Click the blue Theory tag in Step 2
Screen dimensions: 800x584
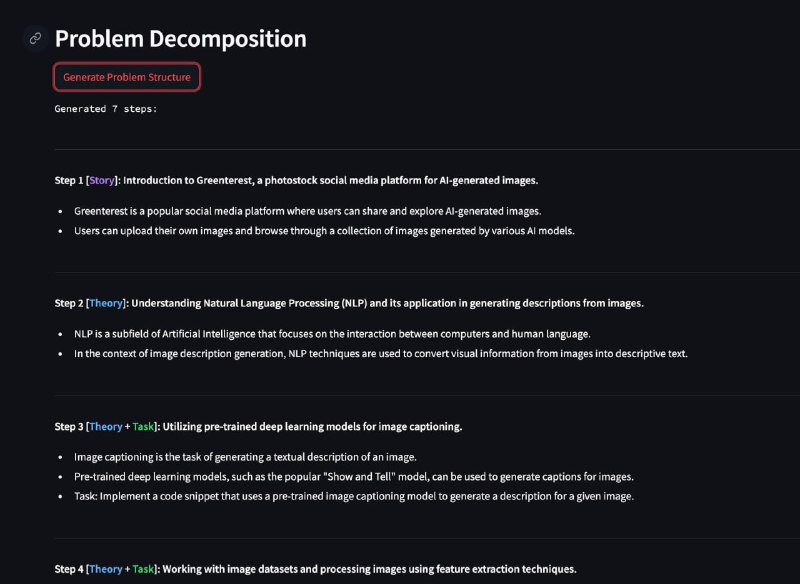pyautogui.click(x=106, y=303)
